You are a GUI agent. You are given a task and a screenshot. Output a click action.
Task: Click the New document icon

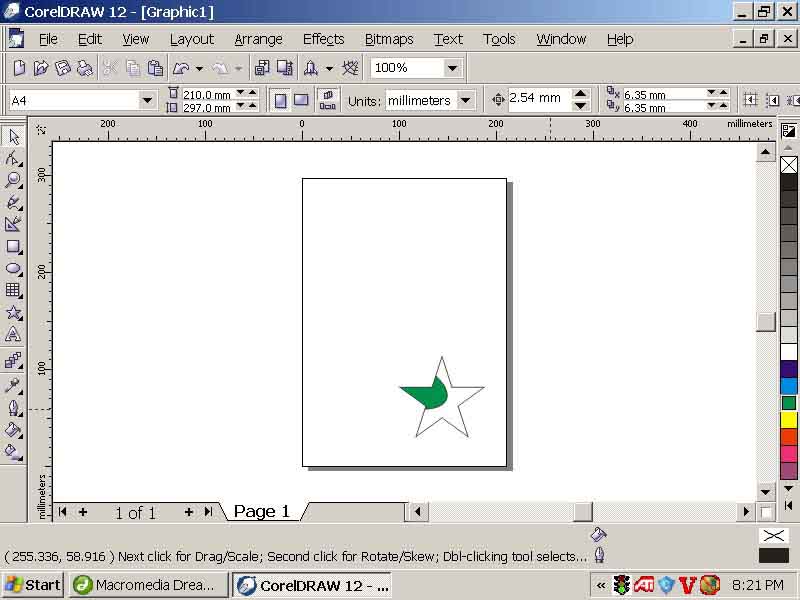(19, 68)
